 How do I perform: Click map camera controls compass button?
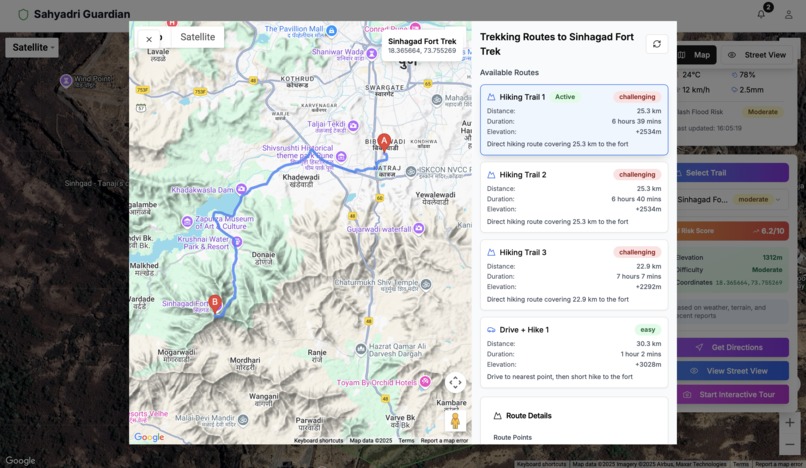tap(455, 383)
